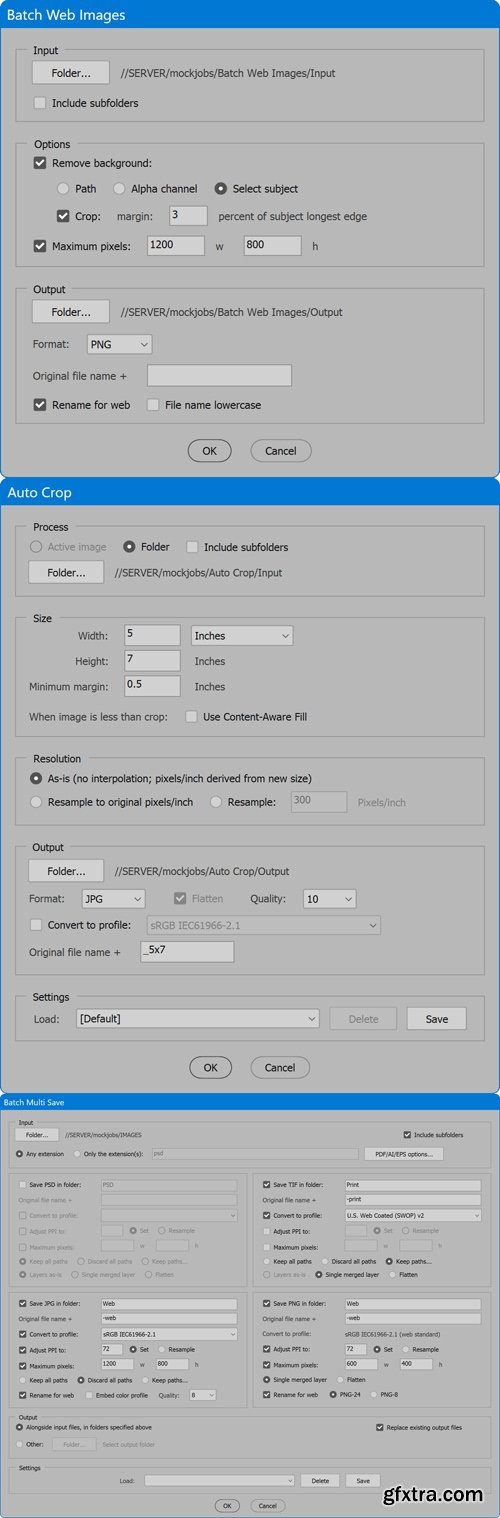Click Cancel in Batch Web Images dialog
Image resolution: width=500 pixels, height=1518 pixels.
tap(281, 451)
